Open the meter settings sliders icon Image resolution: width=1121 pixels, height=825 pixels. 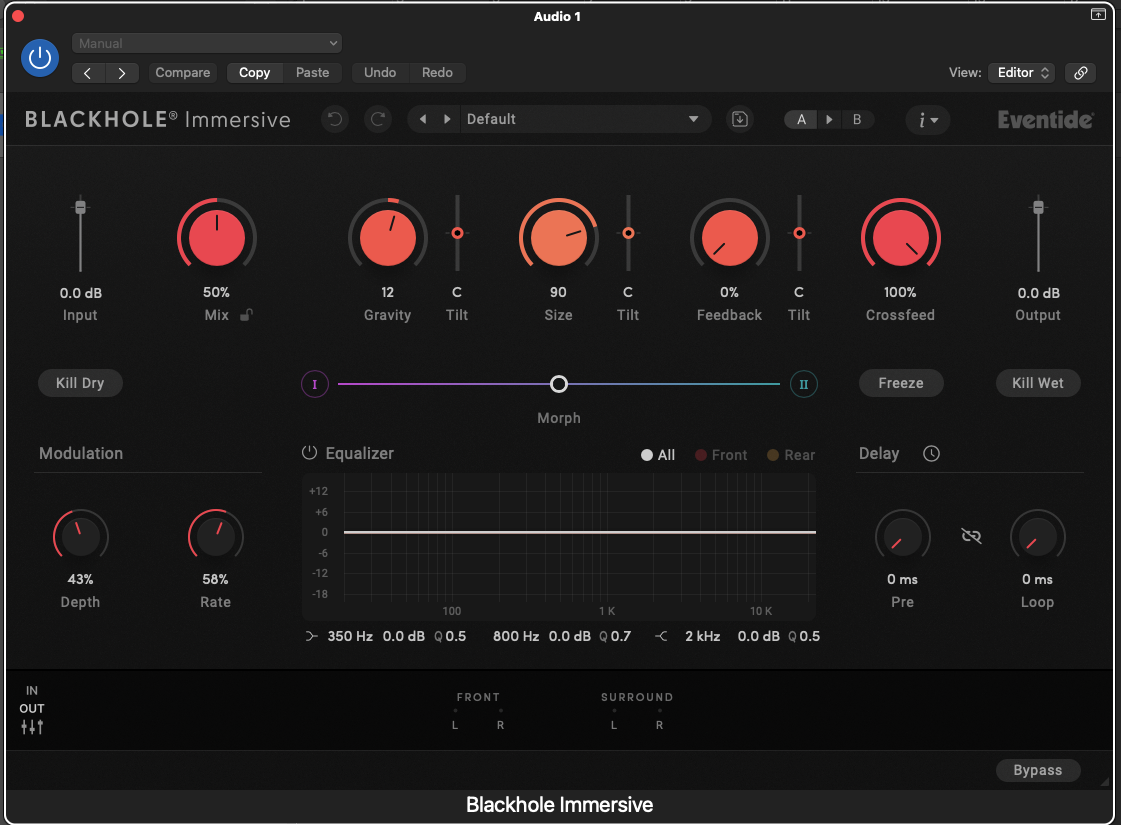click(32, 727)
